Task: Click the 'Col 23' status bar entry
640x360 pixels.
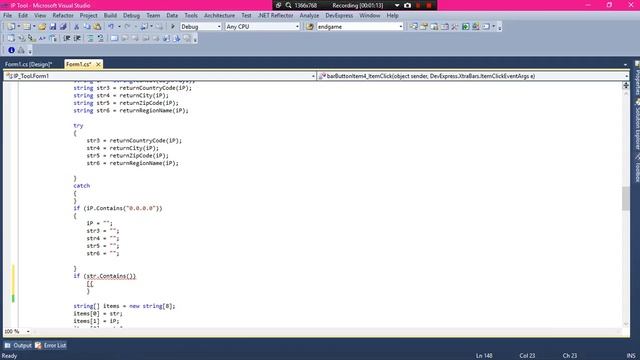Action: coord(527,356)
